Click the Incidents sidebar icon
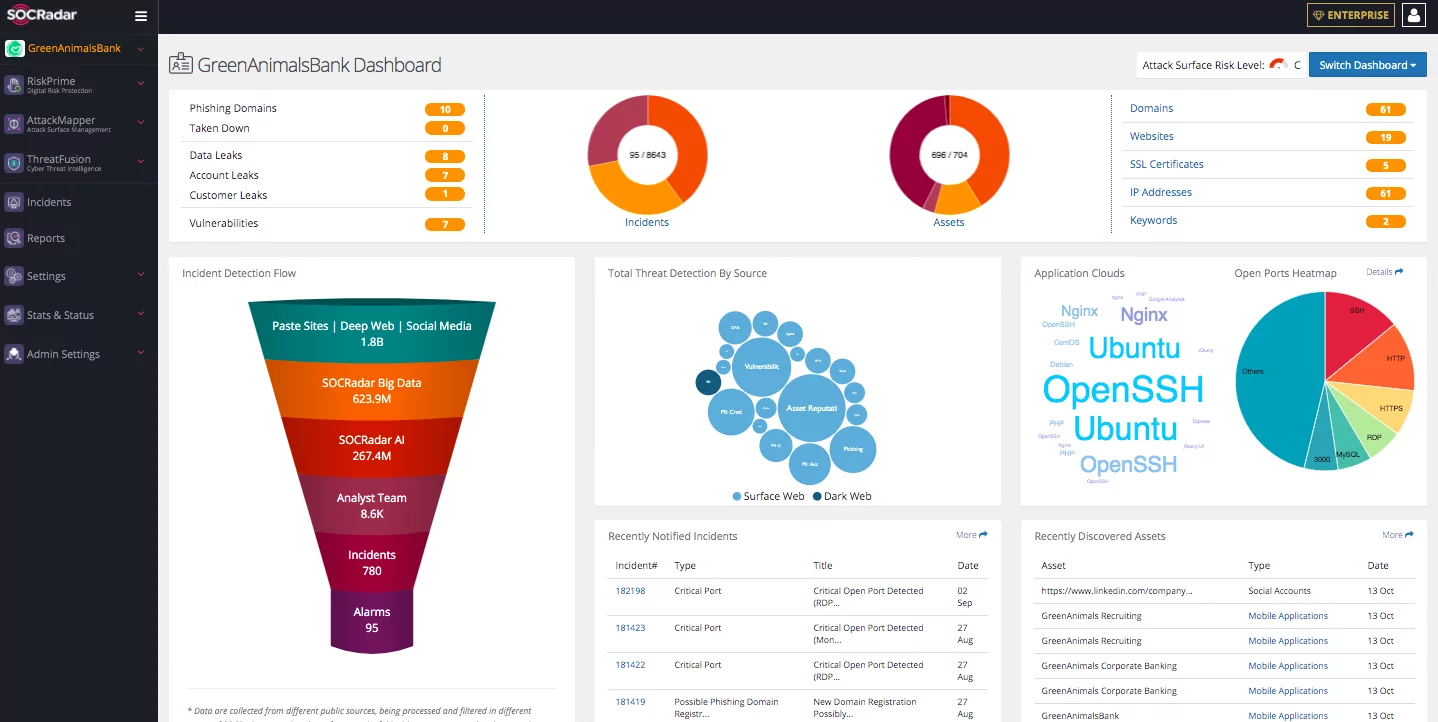 (x=14, y=202)
